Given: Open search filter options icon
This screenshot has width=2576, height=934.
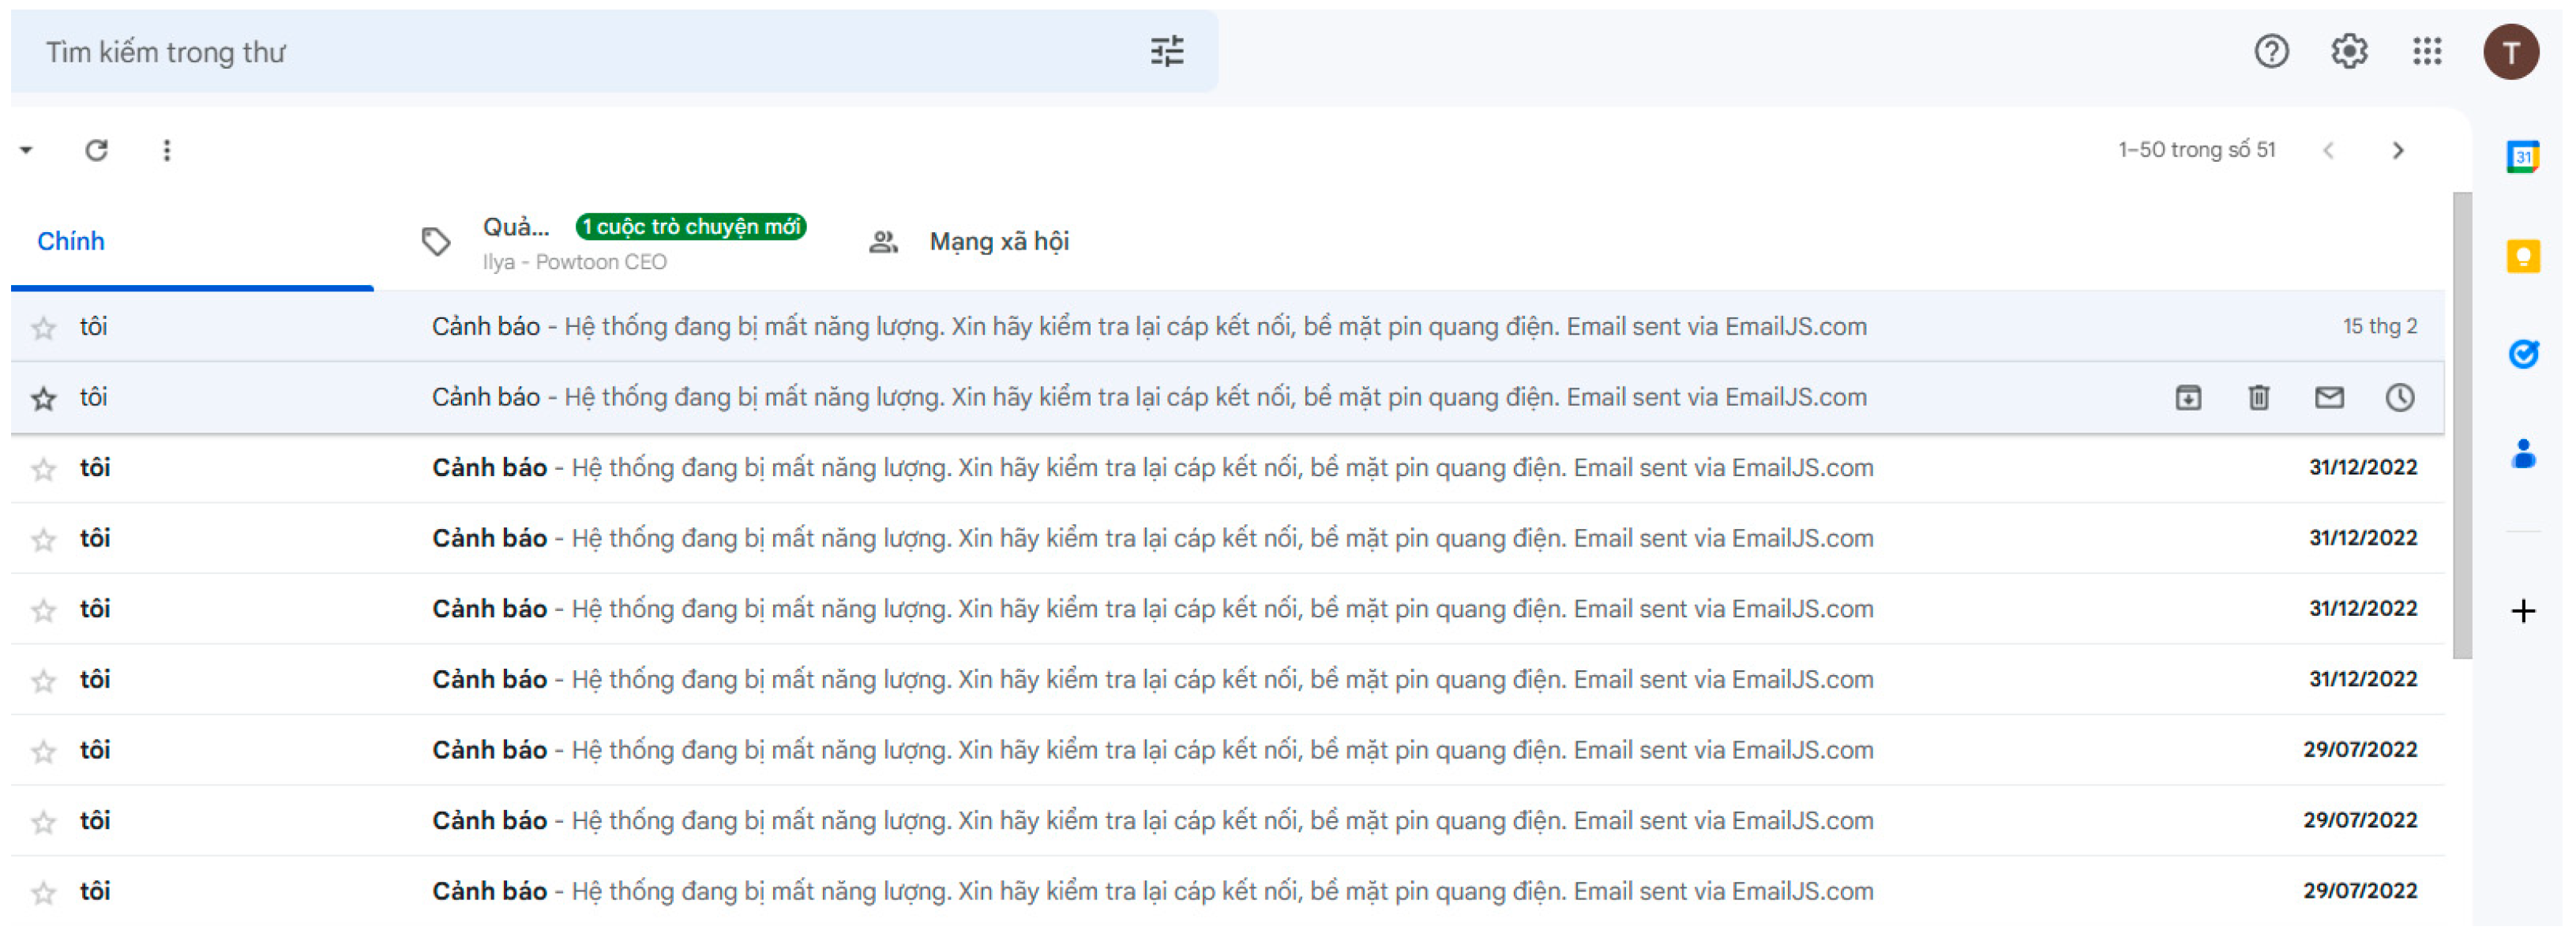Looking at the screenshot, I should point(1166,51).
